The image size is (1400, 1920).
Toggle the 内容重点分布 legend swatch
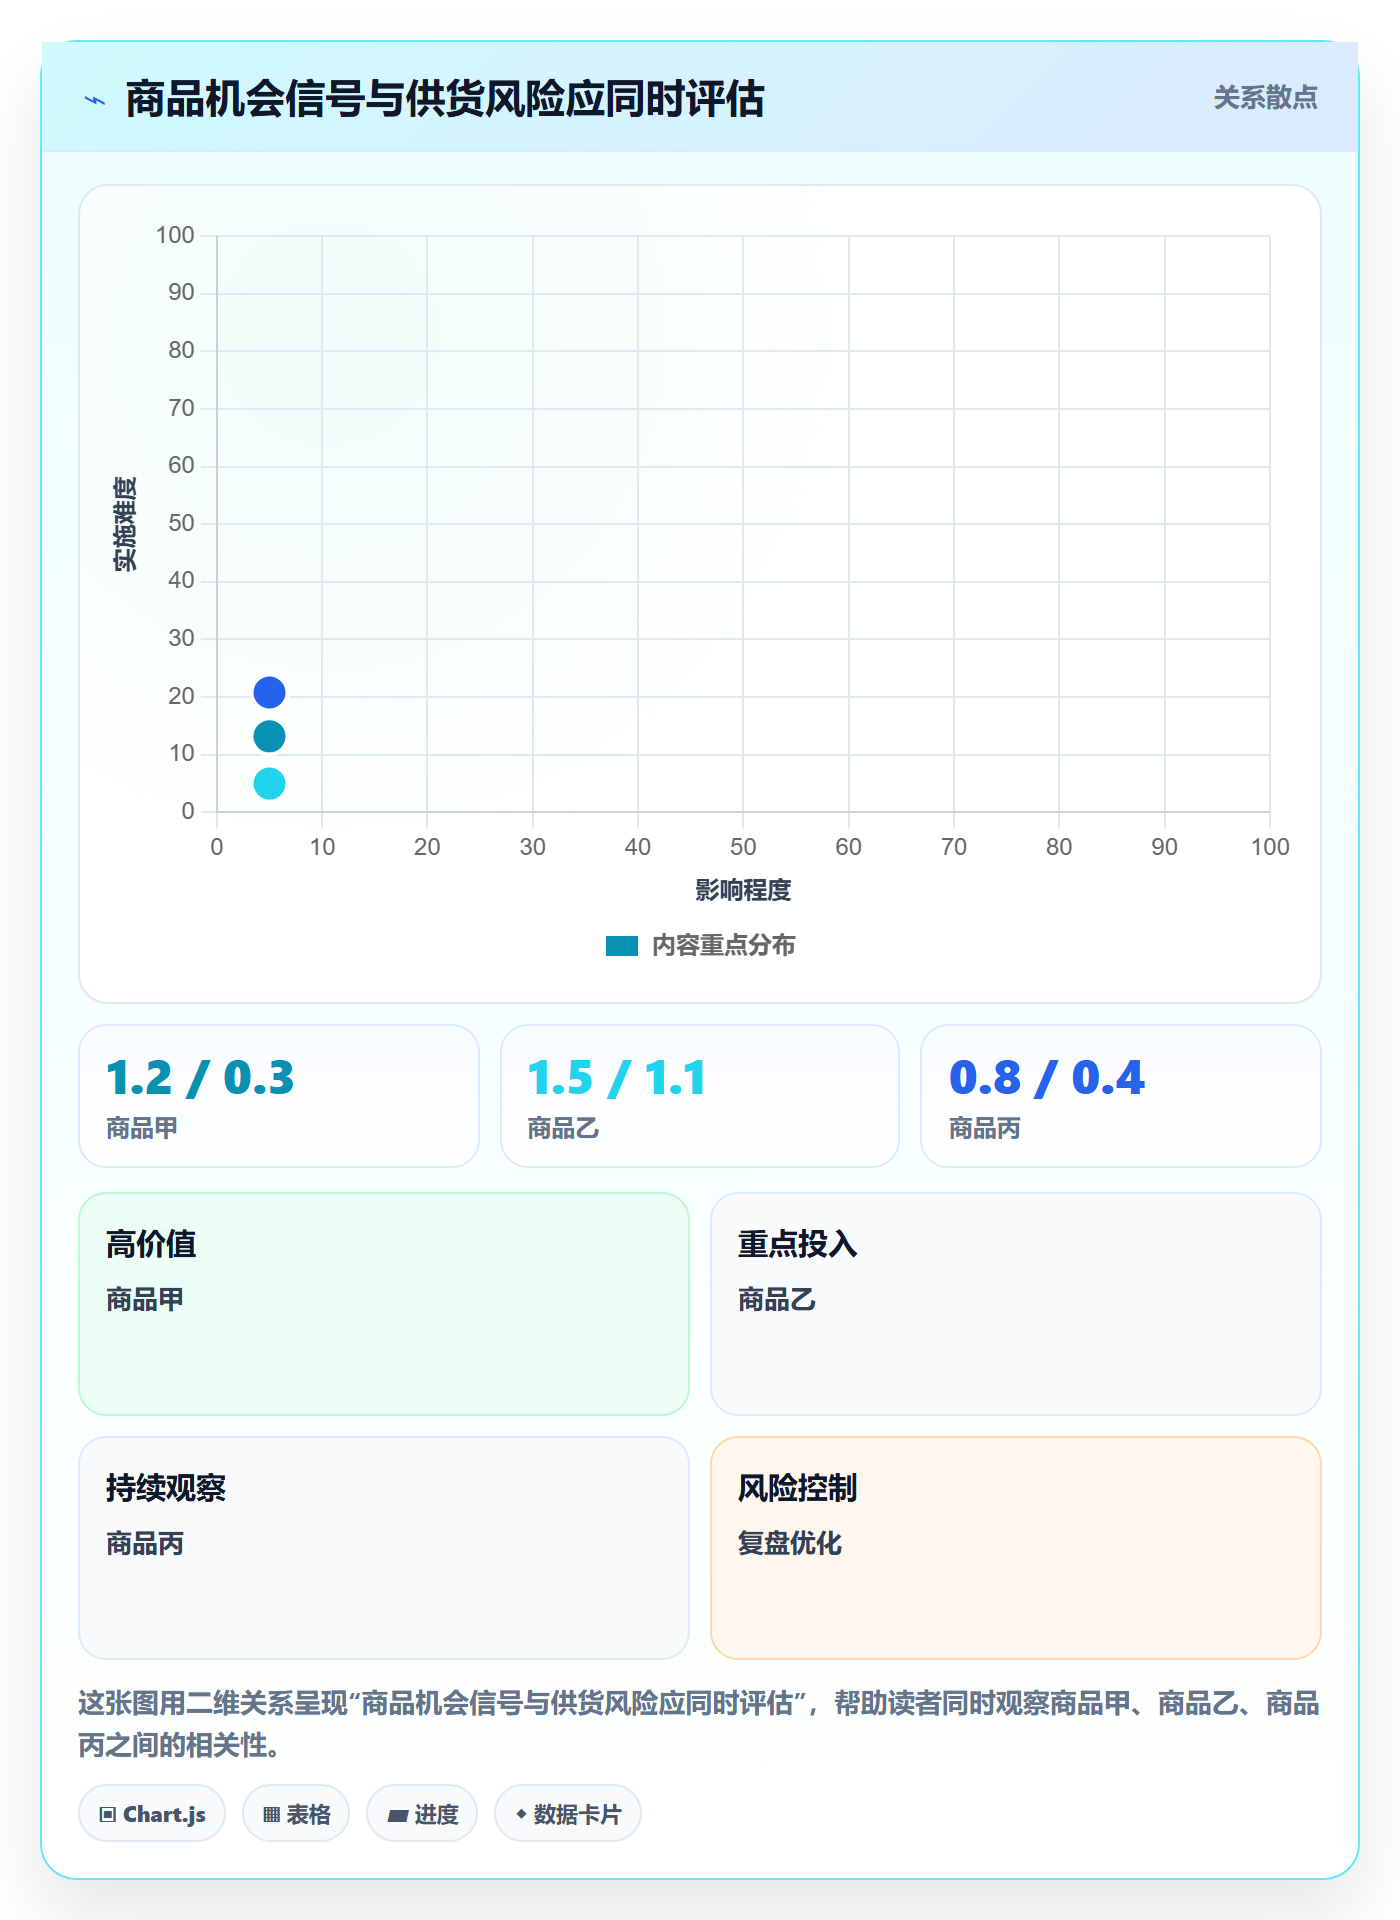pyautogui.click(x=621, y=946)
